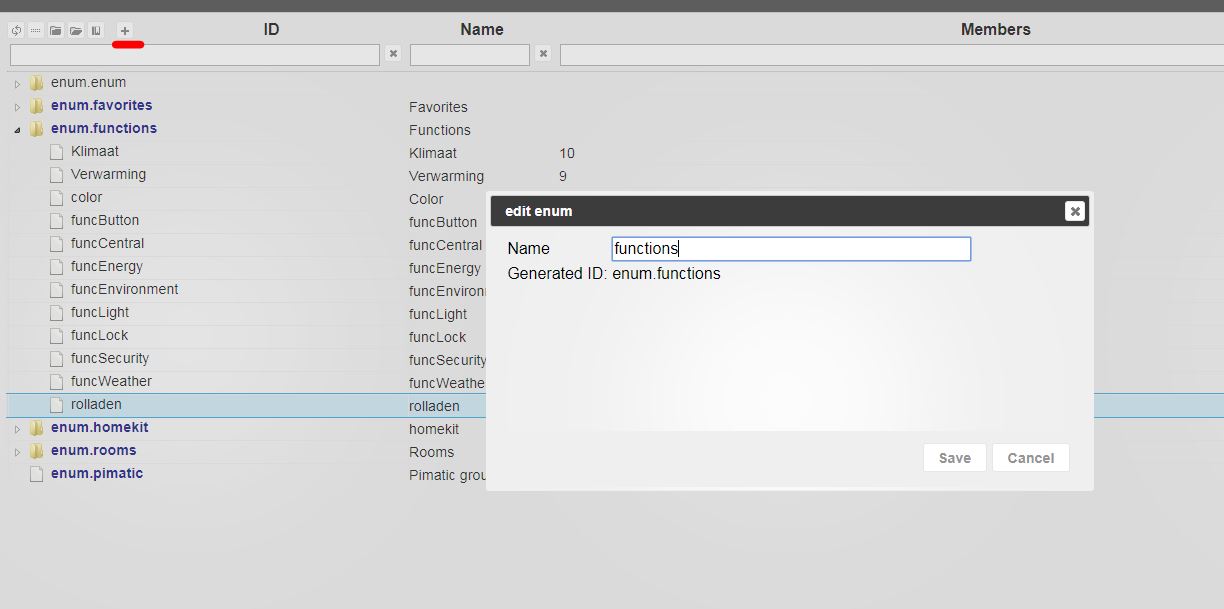
Task: Select the enum.homekit tree row
Action: tap(100, 428)
